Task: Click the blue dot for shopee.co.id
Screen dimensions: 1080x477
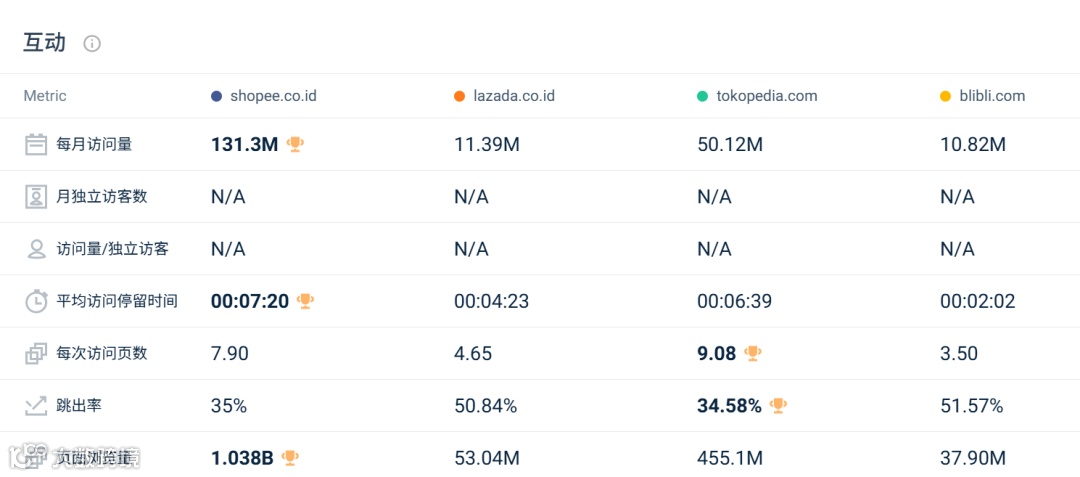Action: [216, 96]
